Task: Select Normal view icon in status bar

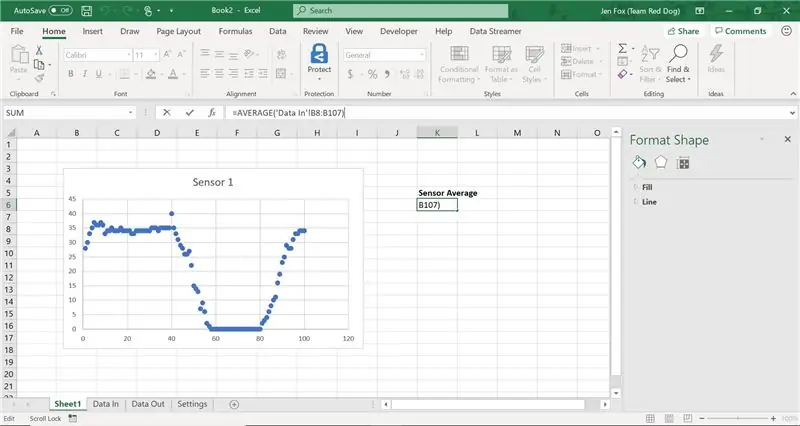Action: click(x=650, y=418)
